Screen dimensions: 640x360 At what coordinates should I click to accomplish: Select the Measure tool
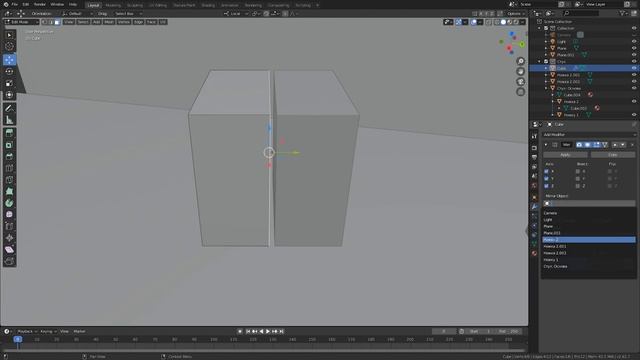(9, 120)
